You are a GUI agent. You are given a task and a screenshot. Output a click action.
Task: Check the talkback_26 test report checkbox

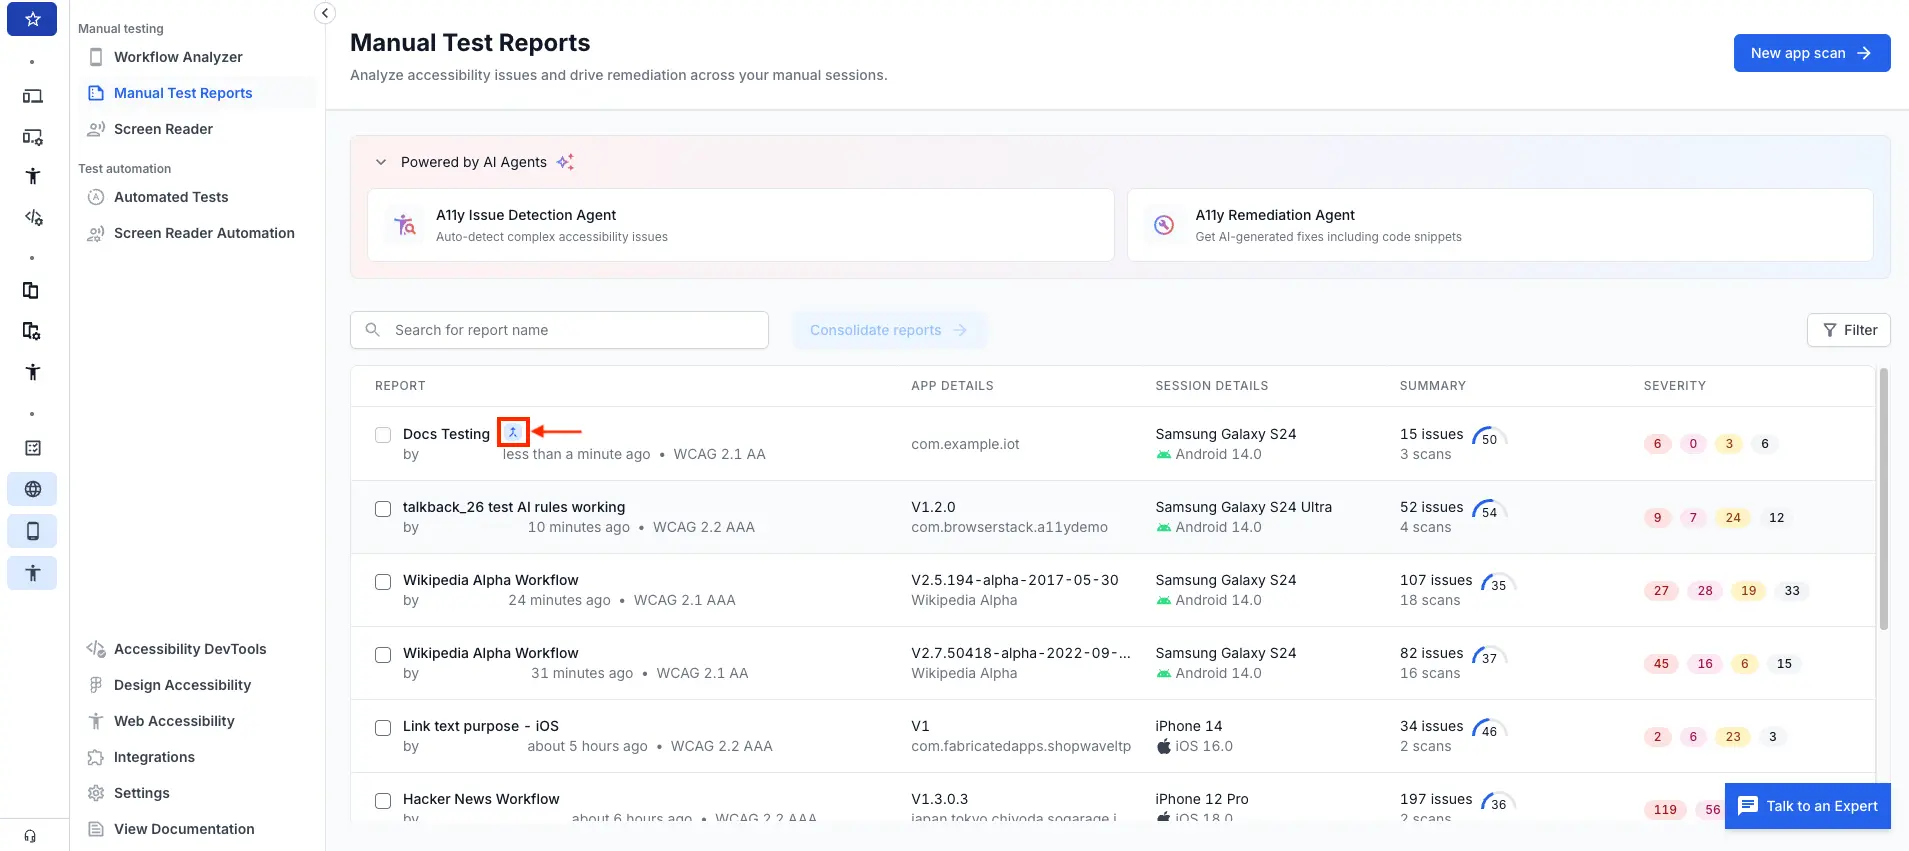click(x=383, y=509)
